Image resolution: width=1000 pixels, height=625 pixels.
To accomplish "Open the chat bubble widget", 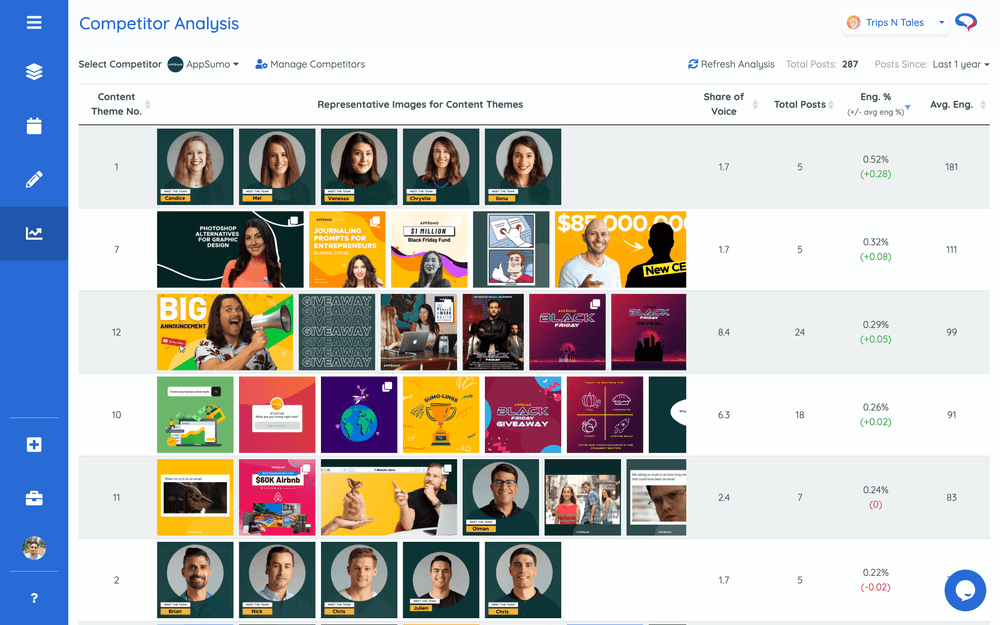I will 965,590.
